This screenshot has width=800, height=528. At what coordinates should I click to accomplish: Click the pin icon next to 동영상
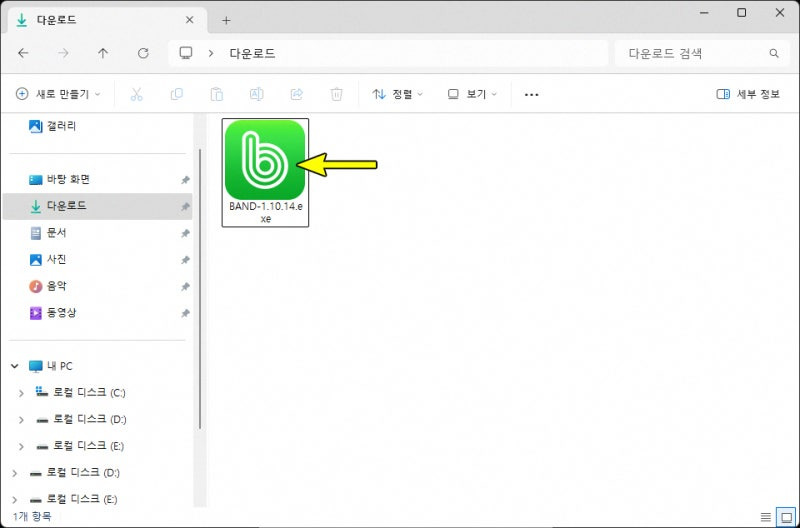[185, 313]
